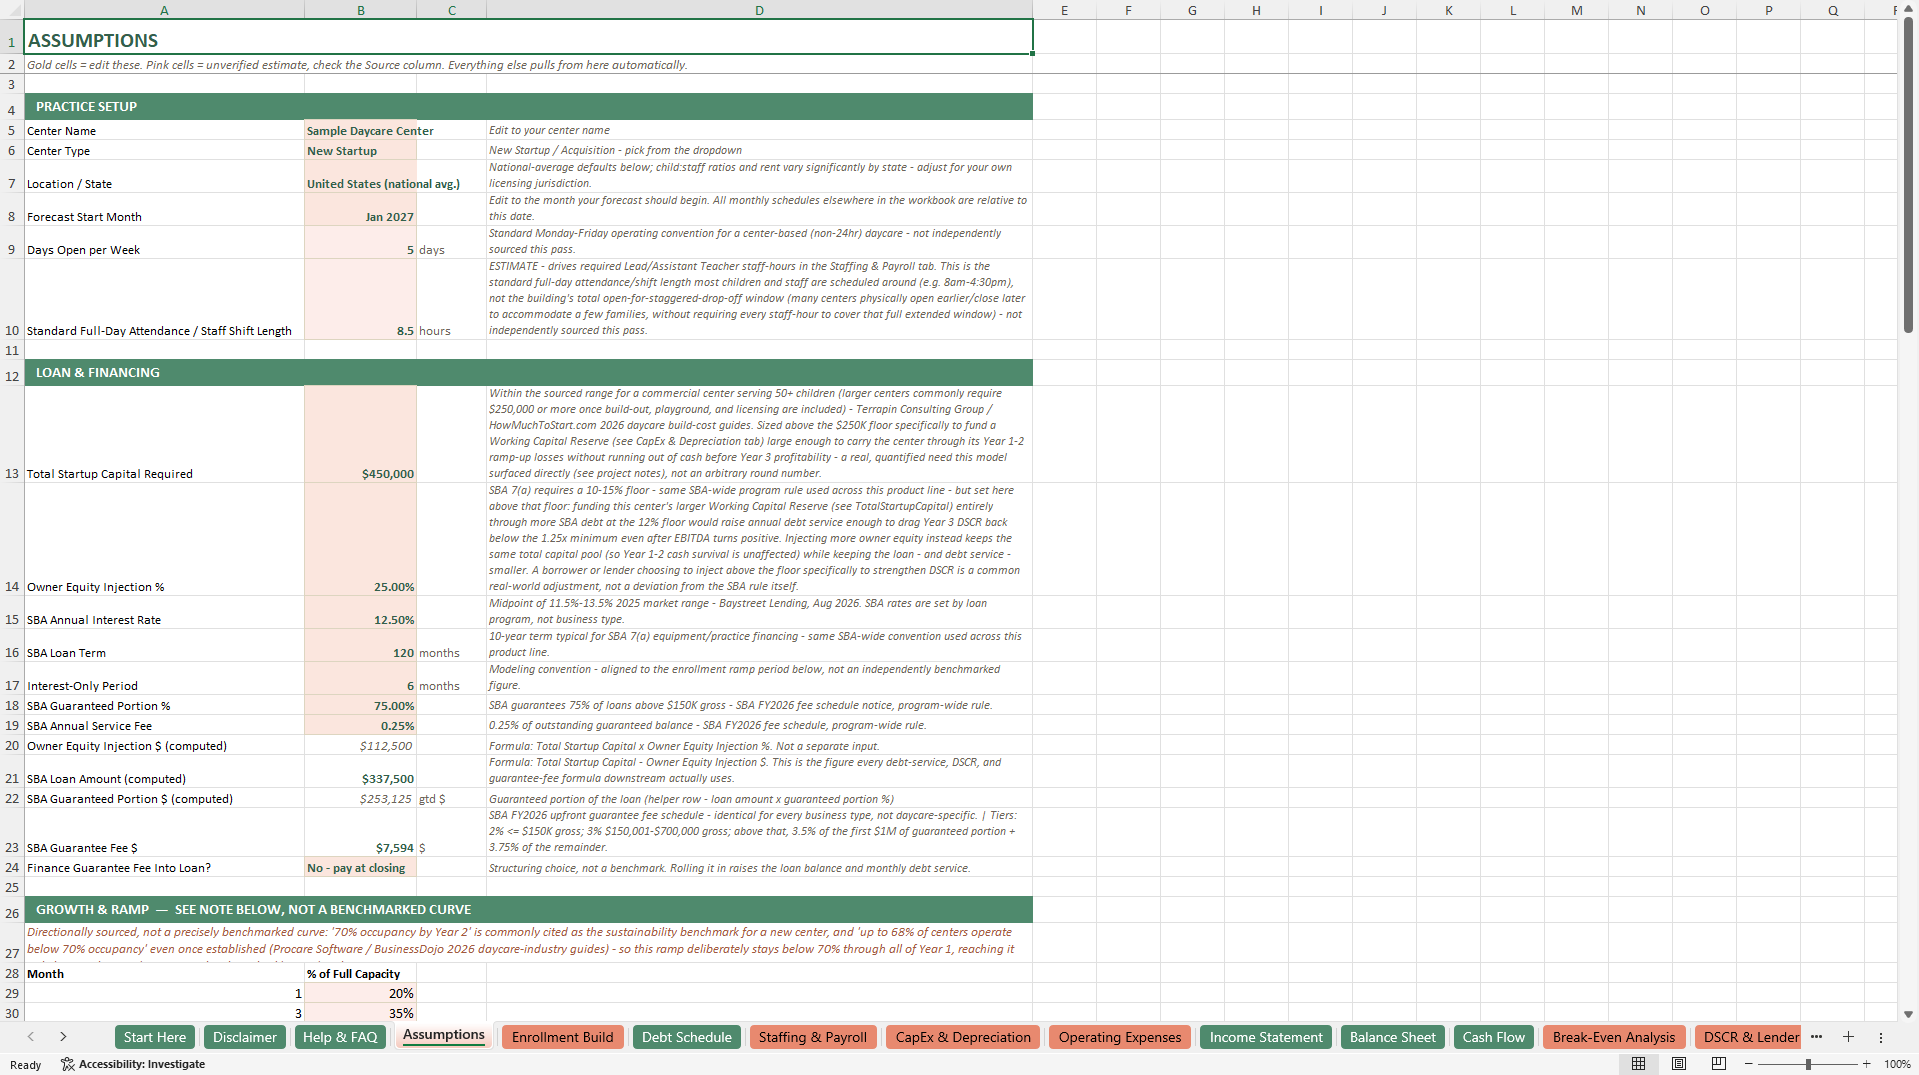Open the Debt Schedule sheet tab
The height and width of the screenshot is (1075, 1919).
(687, 1037)
